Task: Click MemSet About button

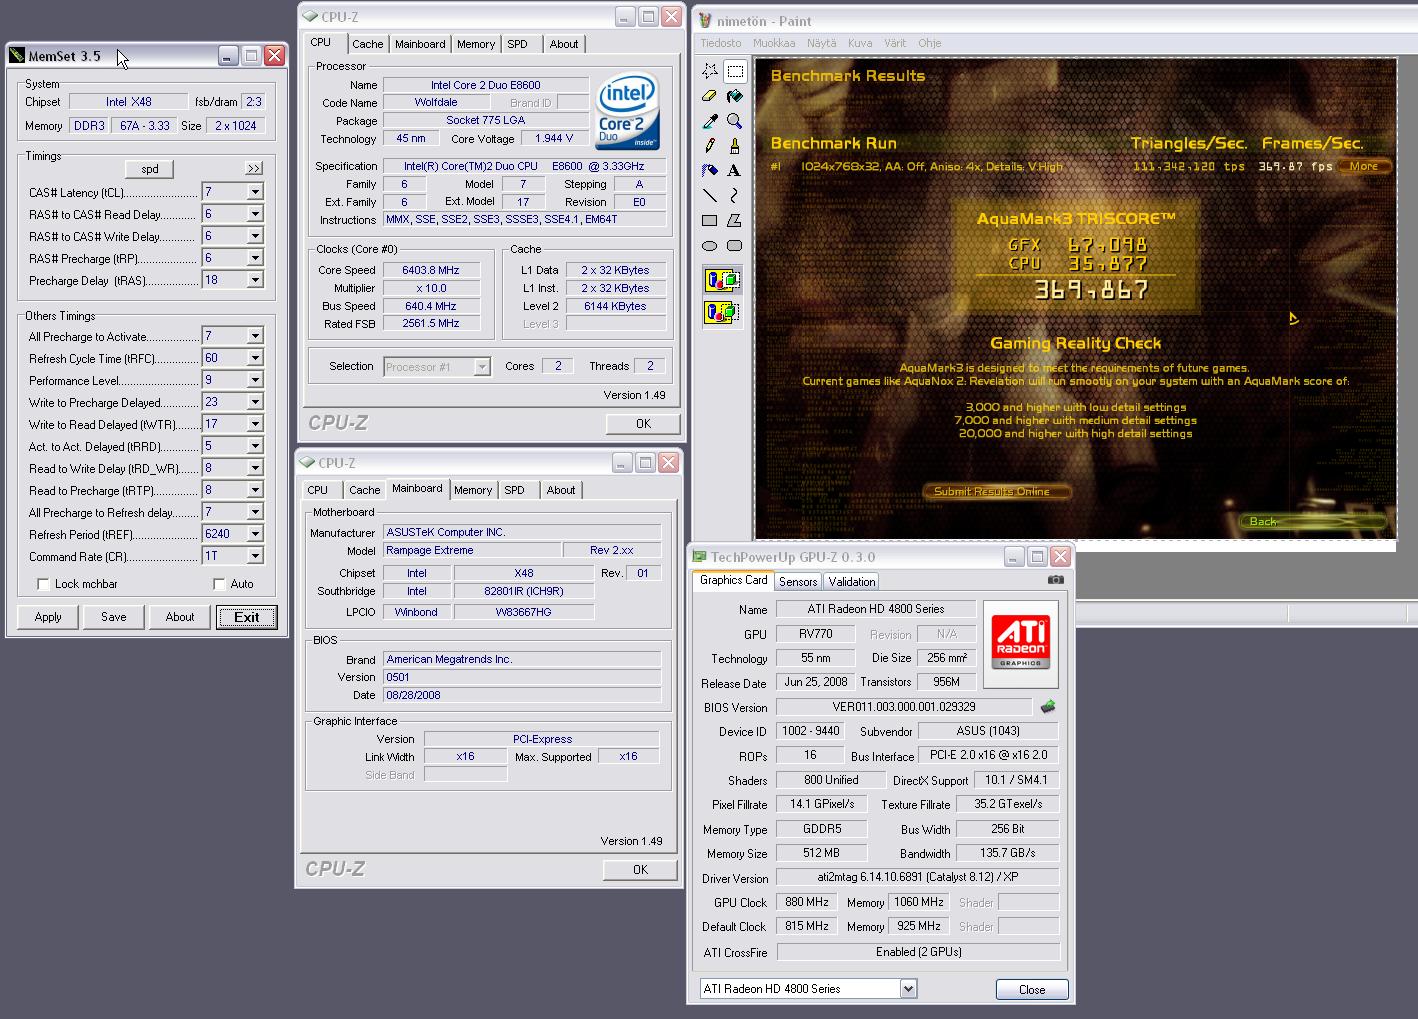Action: [180, 617]
